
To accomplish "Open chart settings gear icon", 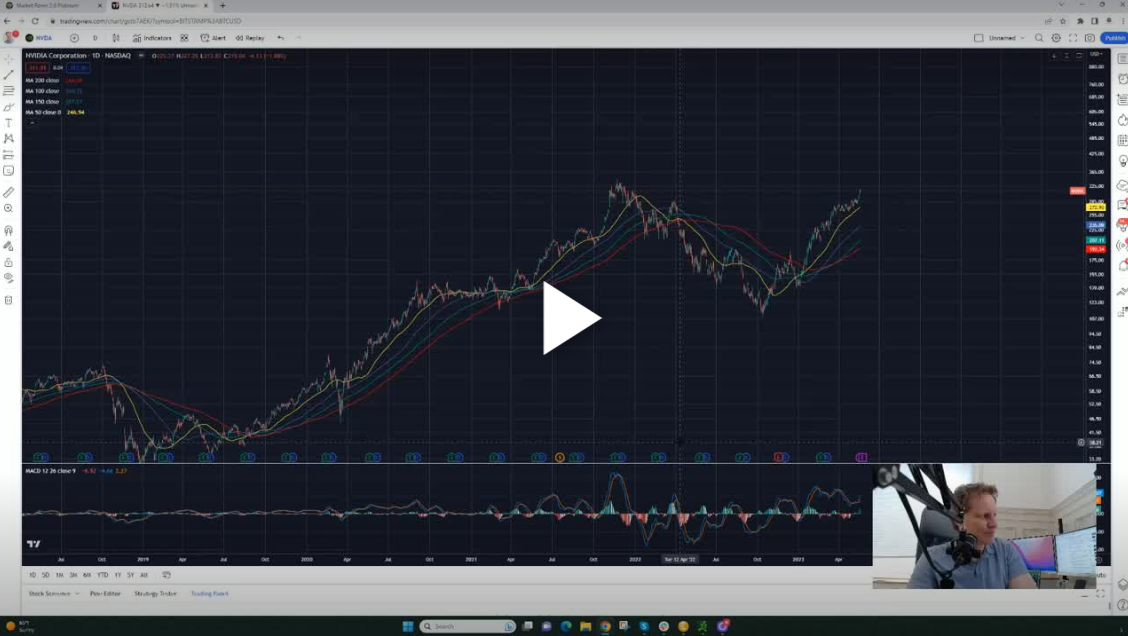I will [1056, 38].
